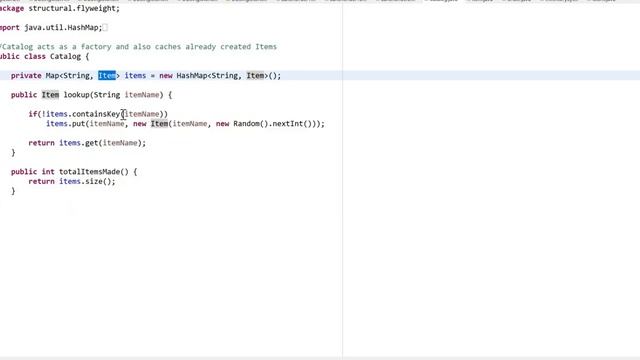Click the nextInt method call
Image resolution: width=640 pixels, height=360 pixels.
[x=287, y=124]
